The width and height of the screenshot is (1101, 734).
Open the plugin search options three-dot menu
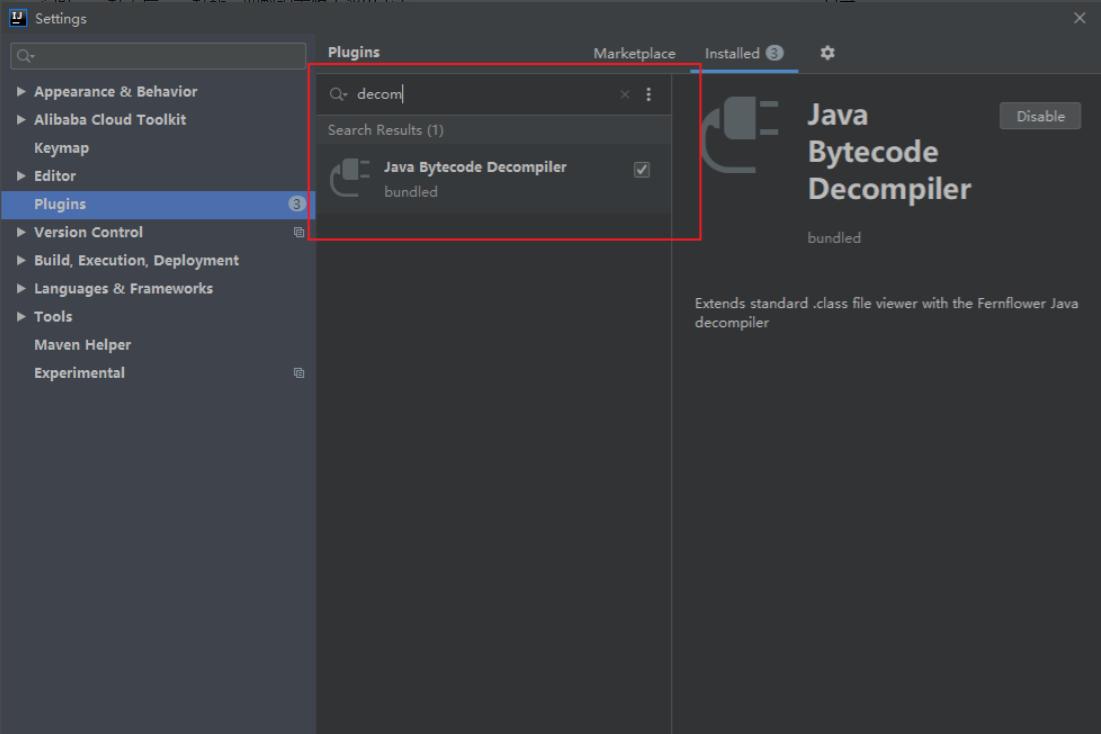pos(648,94)
